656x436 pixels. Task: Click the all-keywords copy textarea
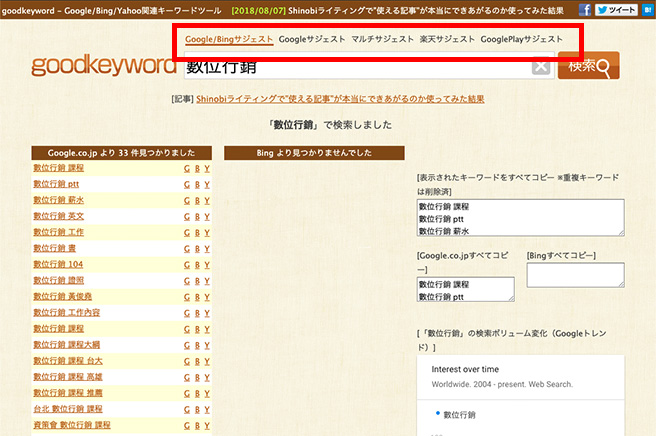[520, 218]
